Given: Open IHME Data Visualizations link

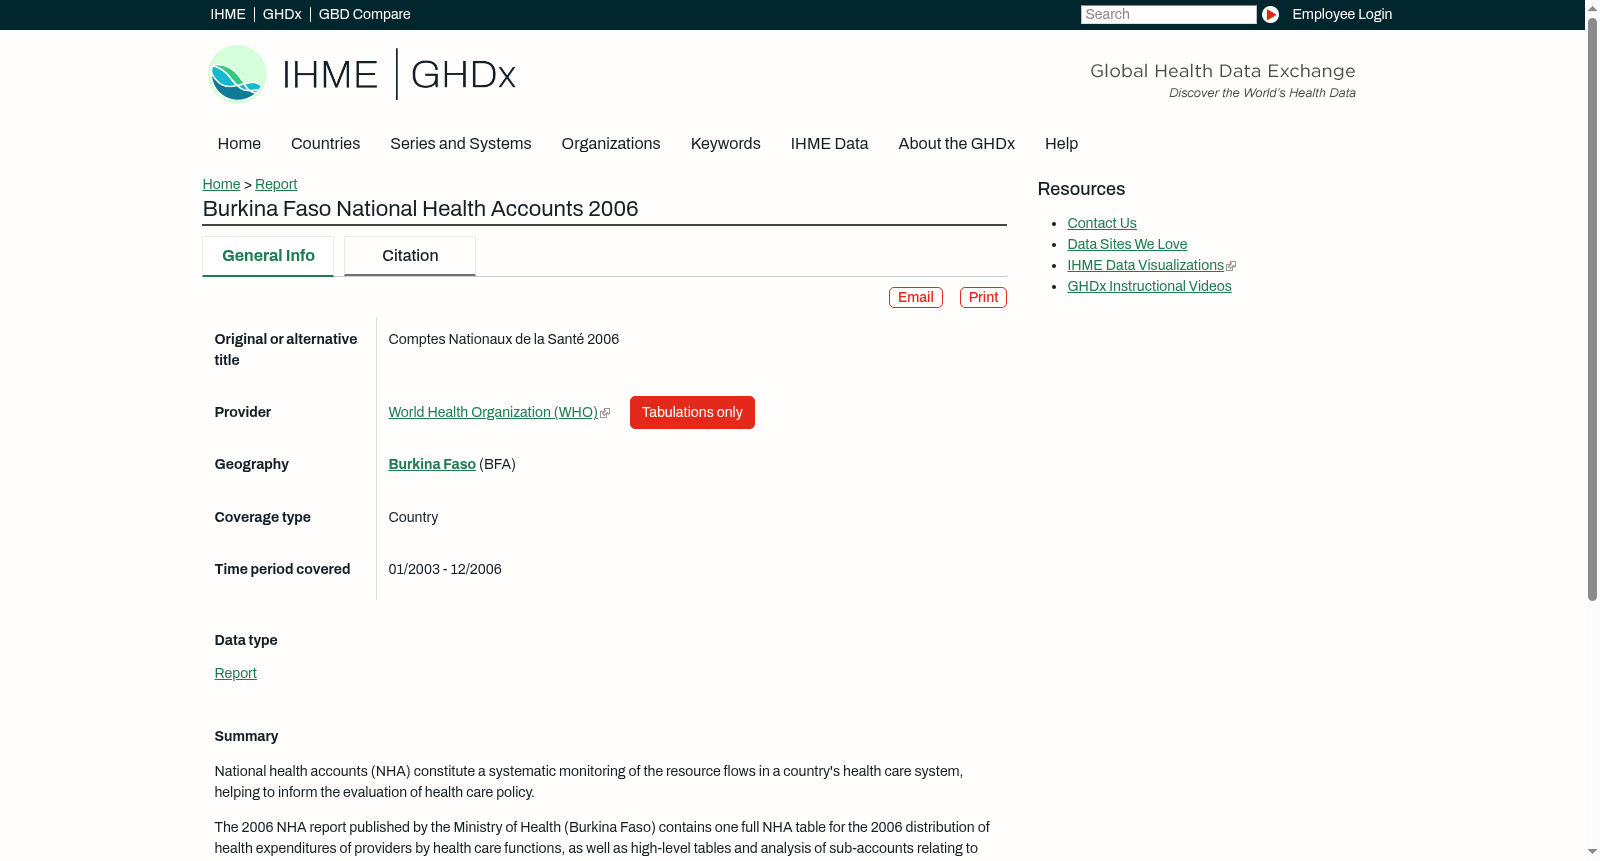Looking at the screenshot, I should [1145, 265].
